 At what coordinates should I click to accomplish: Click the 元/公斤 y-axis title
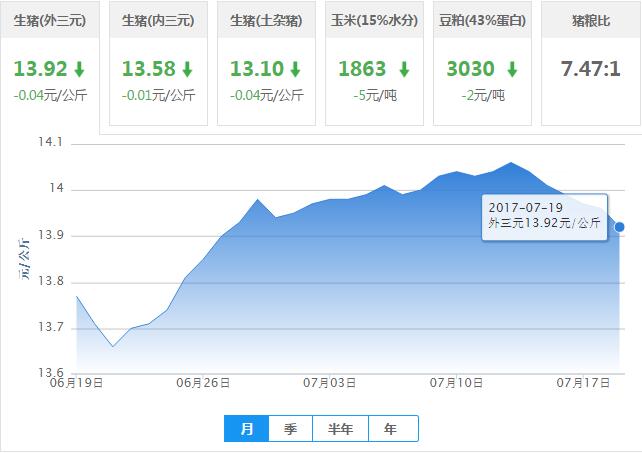coord(22,258)
